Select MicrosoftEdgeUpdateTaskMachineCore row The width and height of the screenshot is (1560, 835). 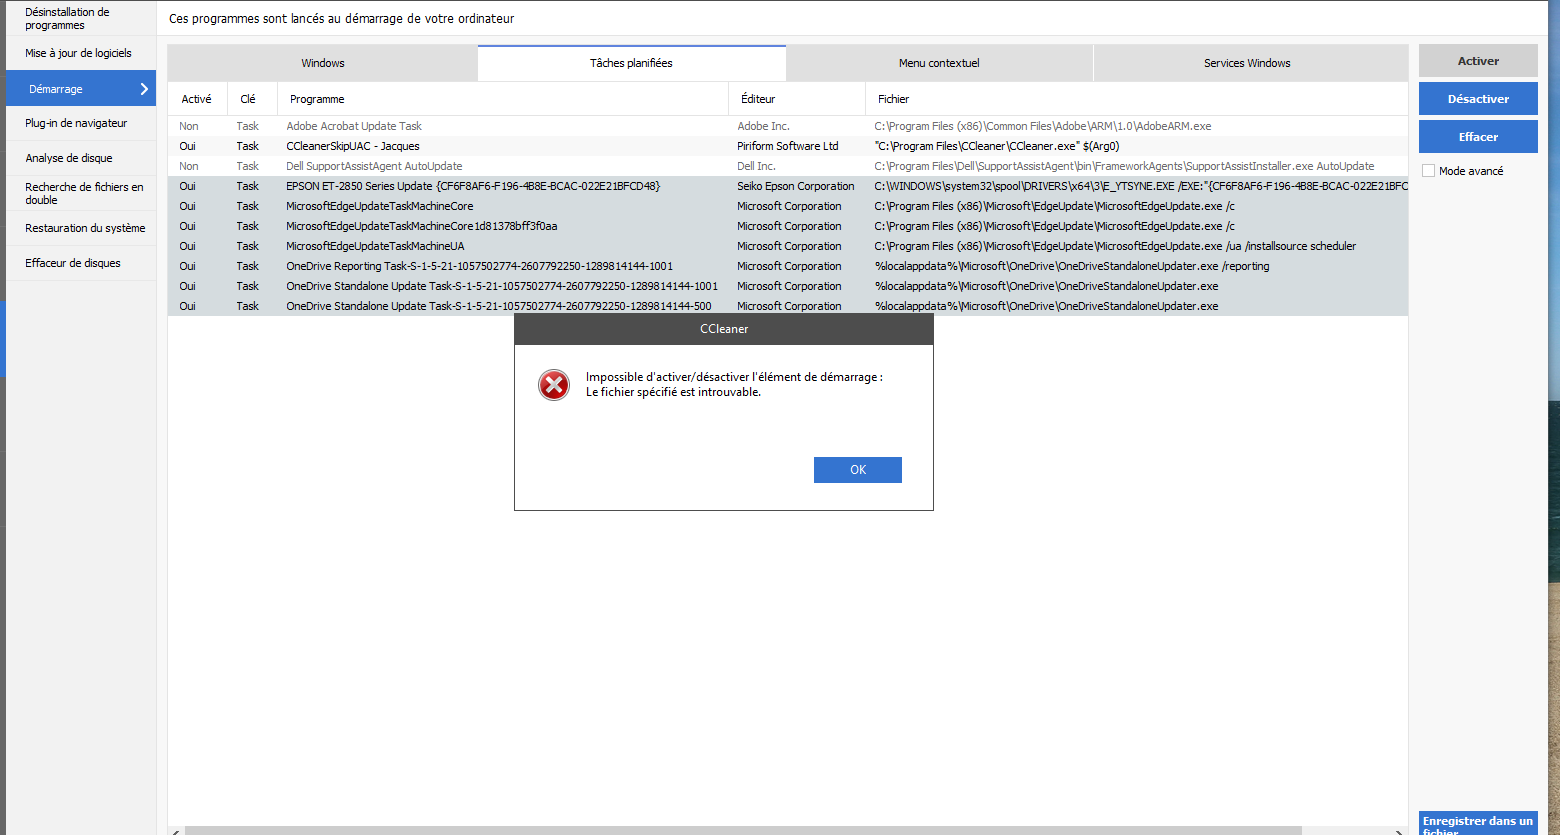tap(788, 206)
